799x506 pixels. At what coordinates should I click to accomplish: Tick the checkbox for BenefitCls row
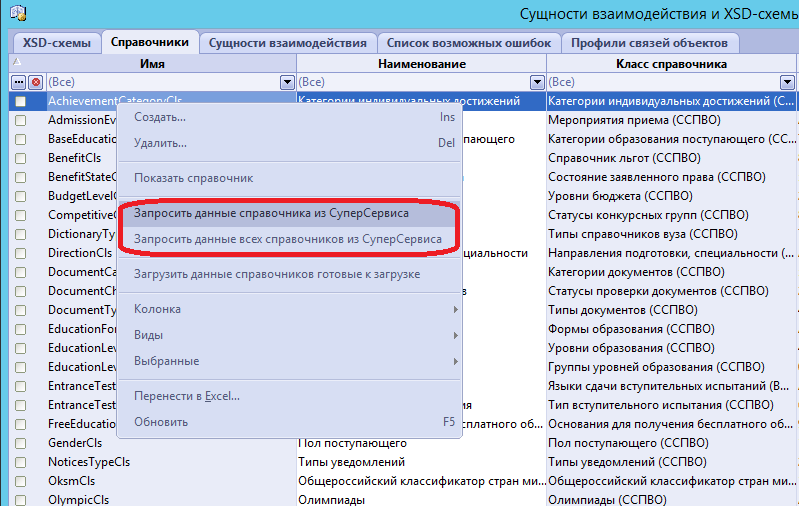tap(20, 158)
